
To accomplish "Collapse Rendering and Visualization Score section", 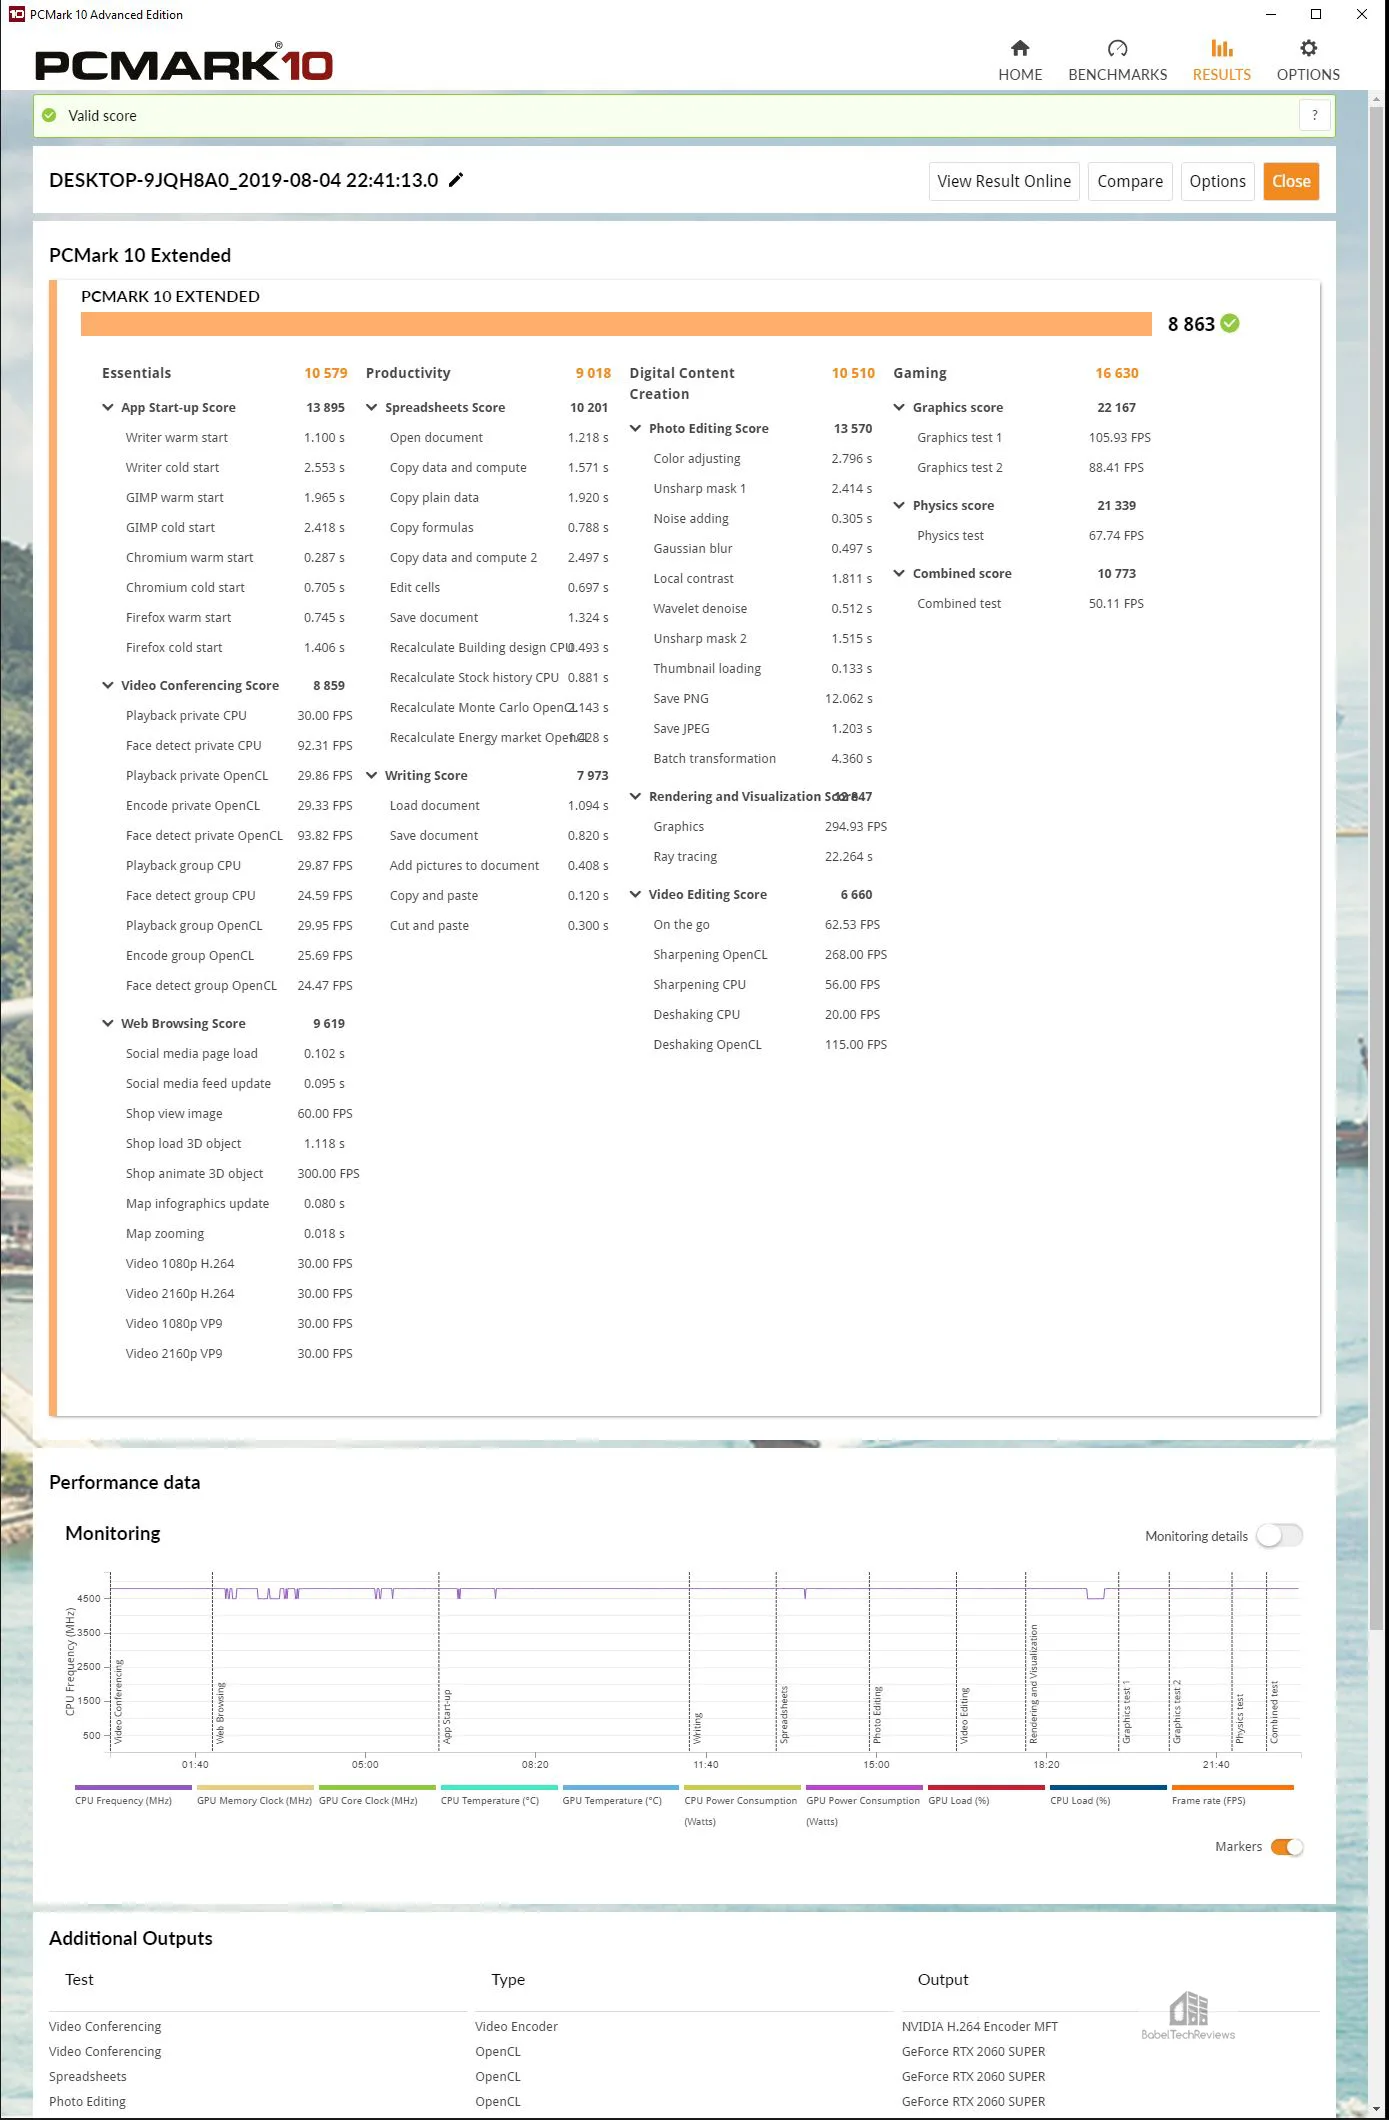I will tap(635, 796).
